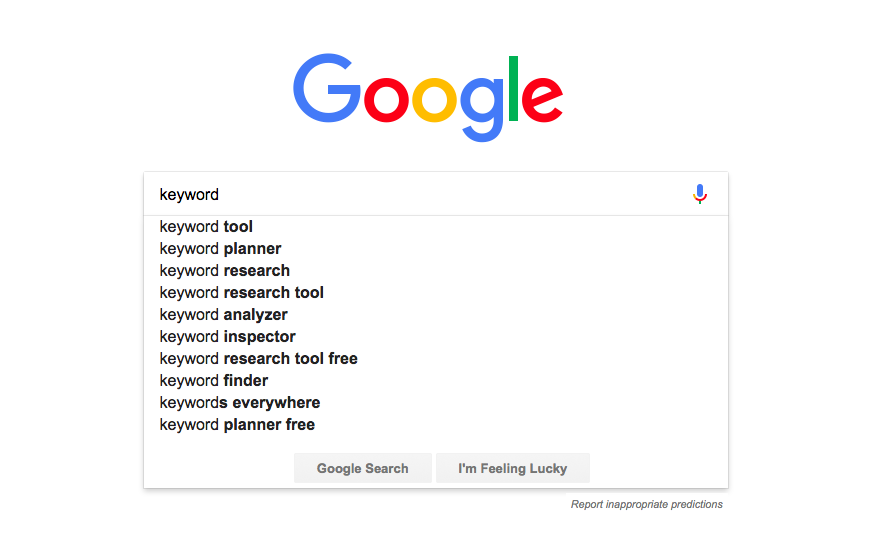Screen dimensions: 875x544
Task: Click the yellow letter o in the logo
Action: pyautogui.click(x=434, y=99)
